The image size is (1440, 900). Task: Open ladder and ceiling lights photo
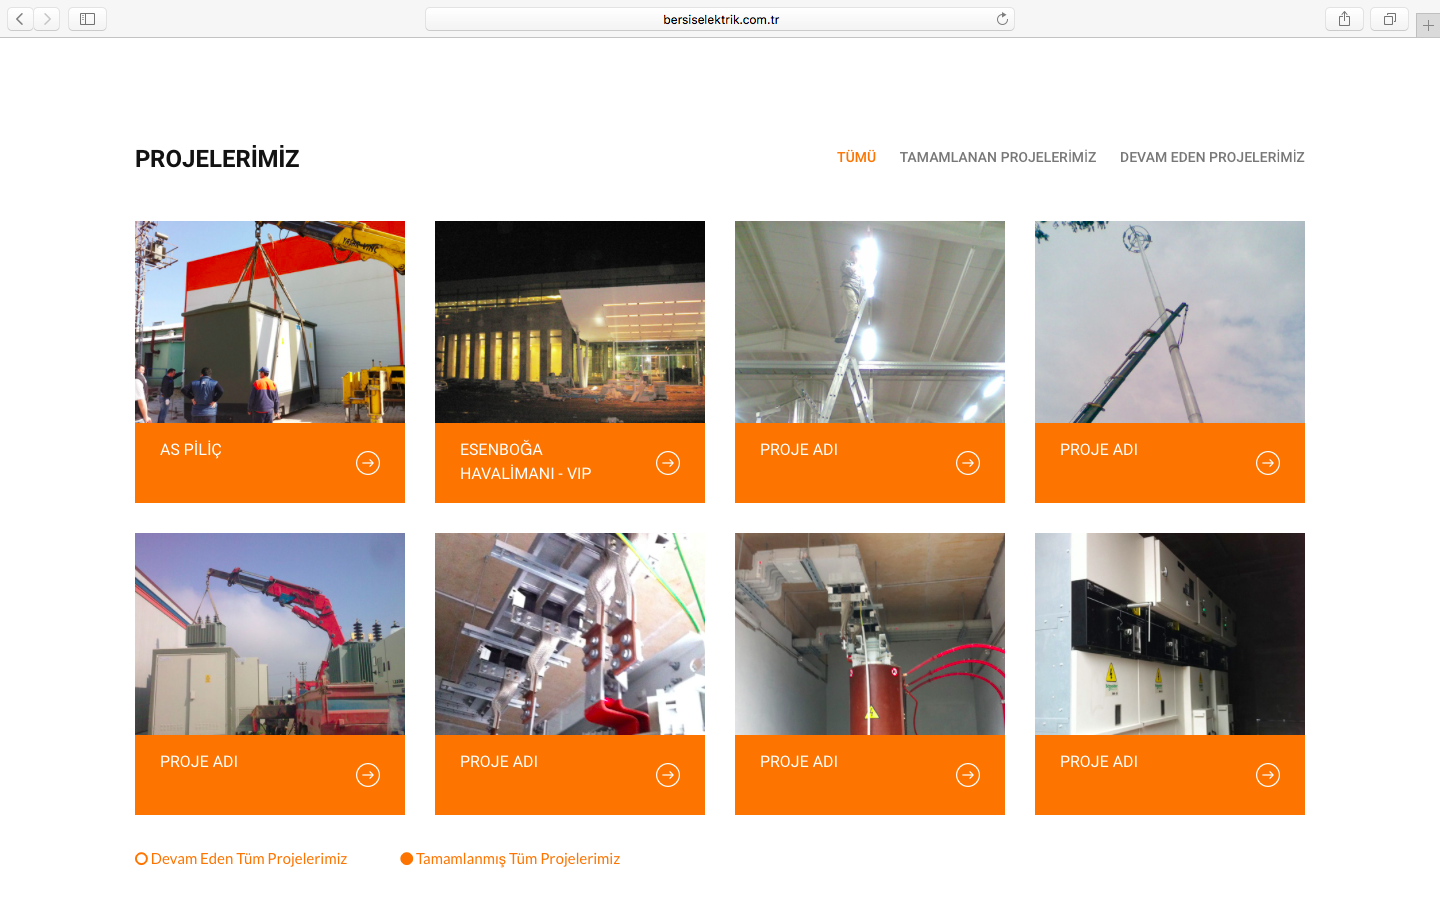tap(870, 322)
